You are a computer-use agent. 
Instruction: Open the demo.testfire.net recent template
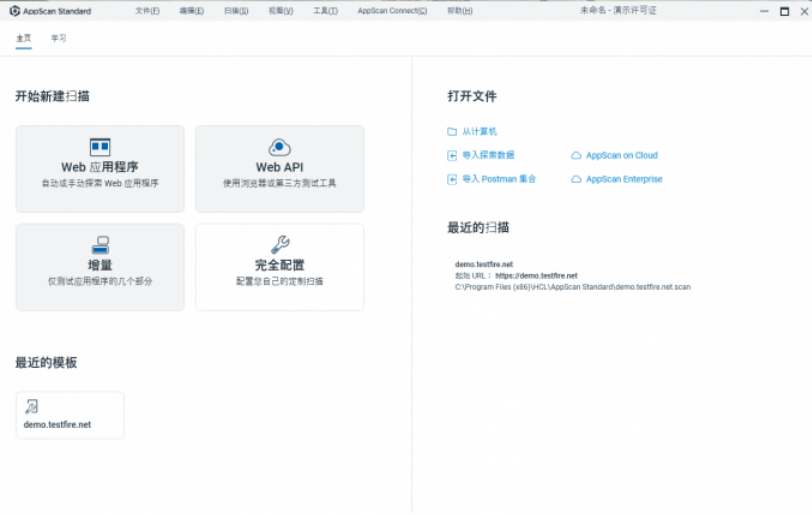tap(70, 415)
